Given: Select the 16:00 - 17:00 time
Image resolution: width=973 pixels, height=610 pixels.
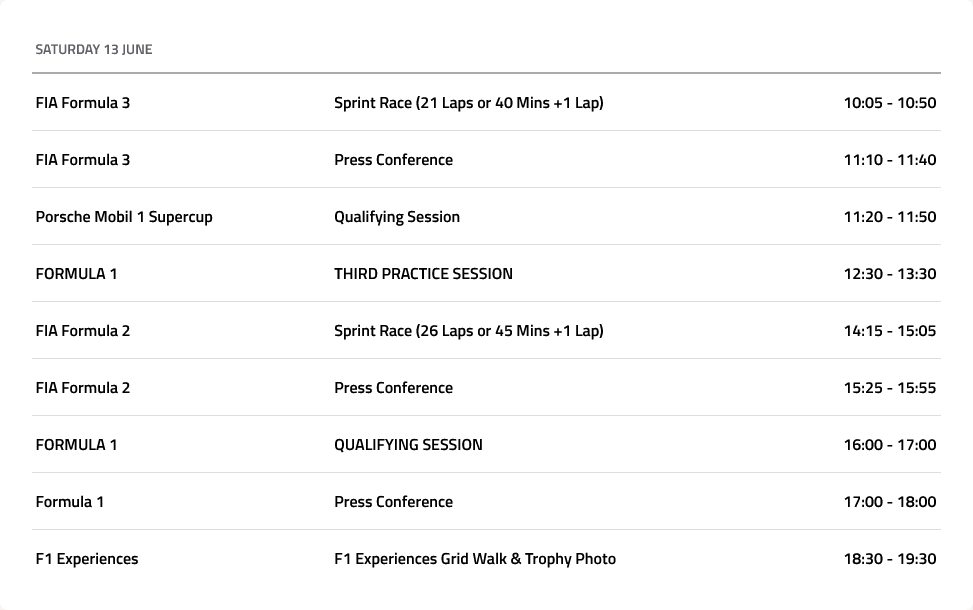Looking at the screenshot, I should pyautogui.click(x=890, y=445).
